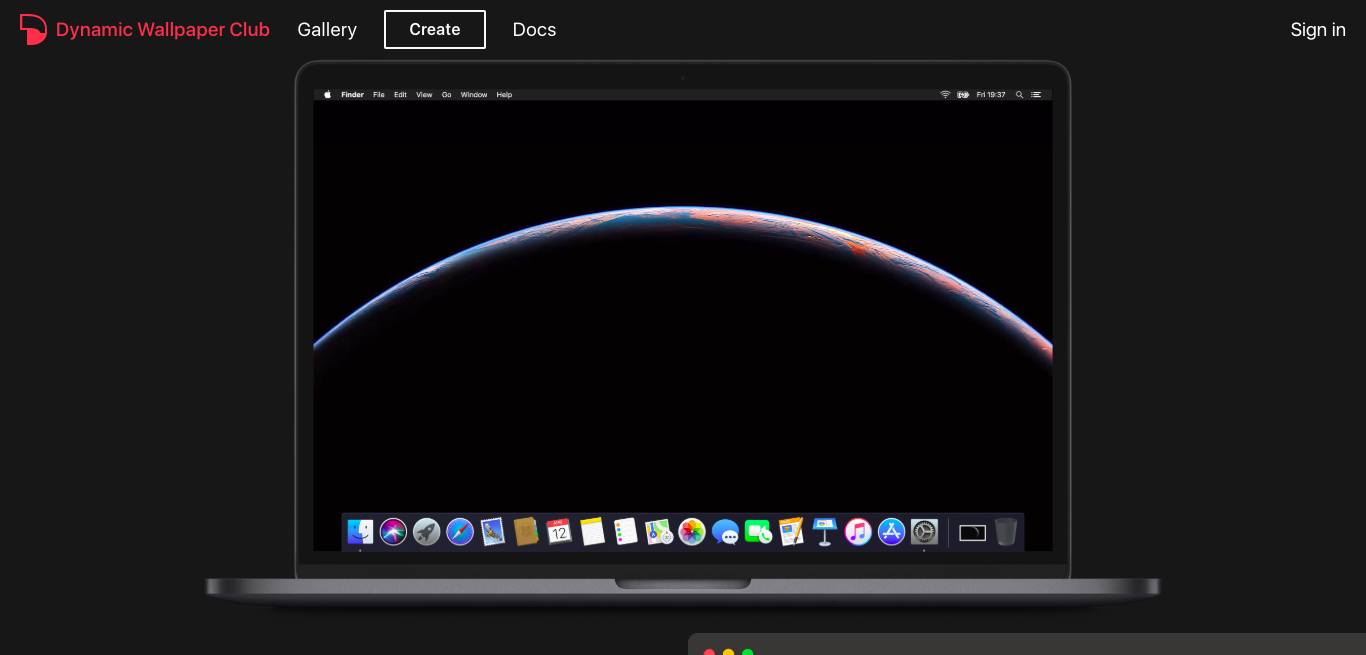
Task: Click the Finder icon in the dock
Action: tap(360, 531)
